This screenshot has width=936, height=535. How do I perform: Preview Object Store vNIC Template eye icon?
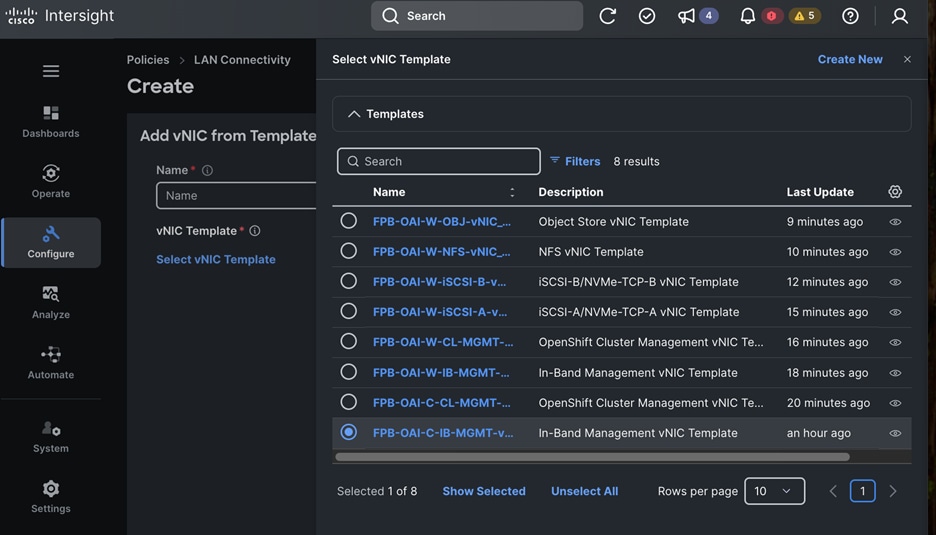[x=895, y=222]
